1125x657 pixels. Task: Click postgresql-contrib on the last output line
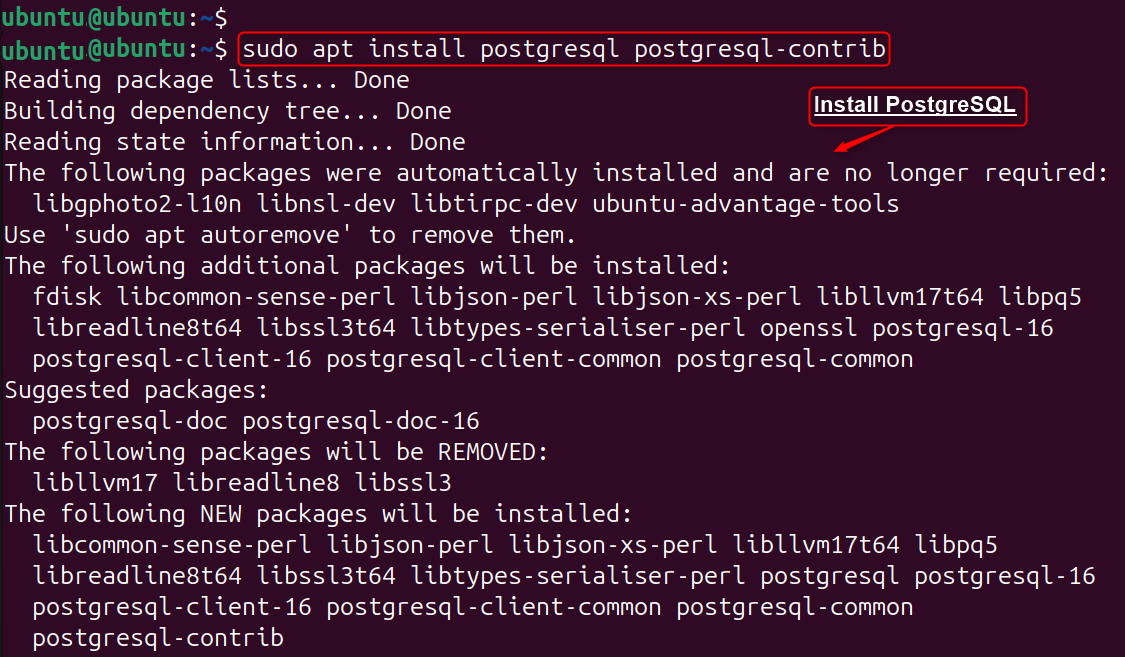[x=158, y=638]
